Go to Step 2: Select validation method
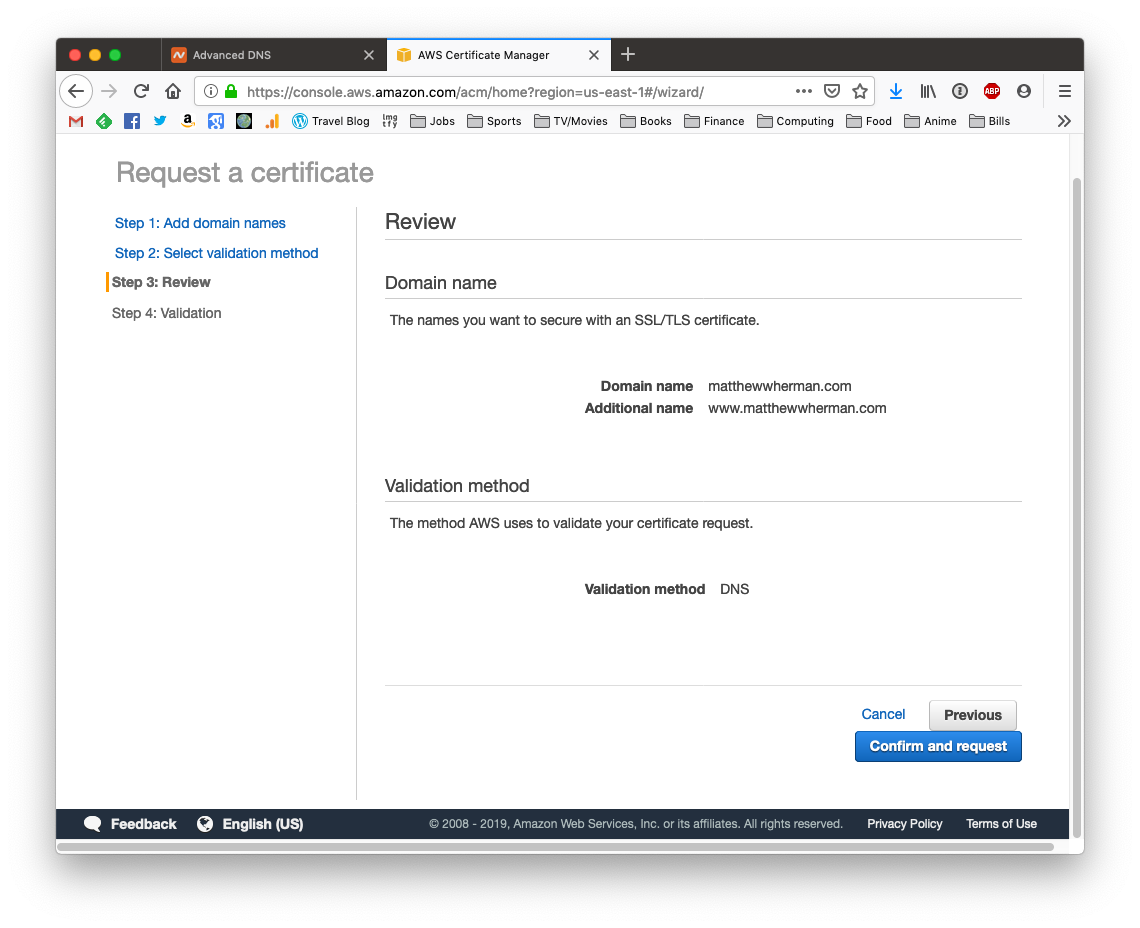Image resolution: width=1140 pixels, height=928 pixels. click(217, 253)
